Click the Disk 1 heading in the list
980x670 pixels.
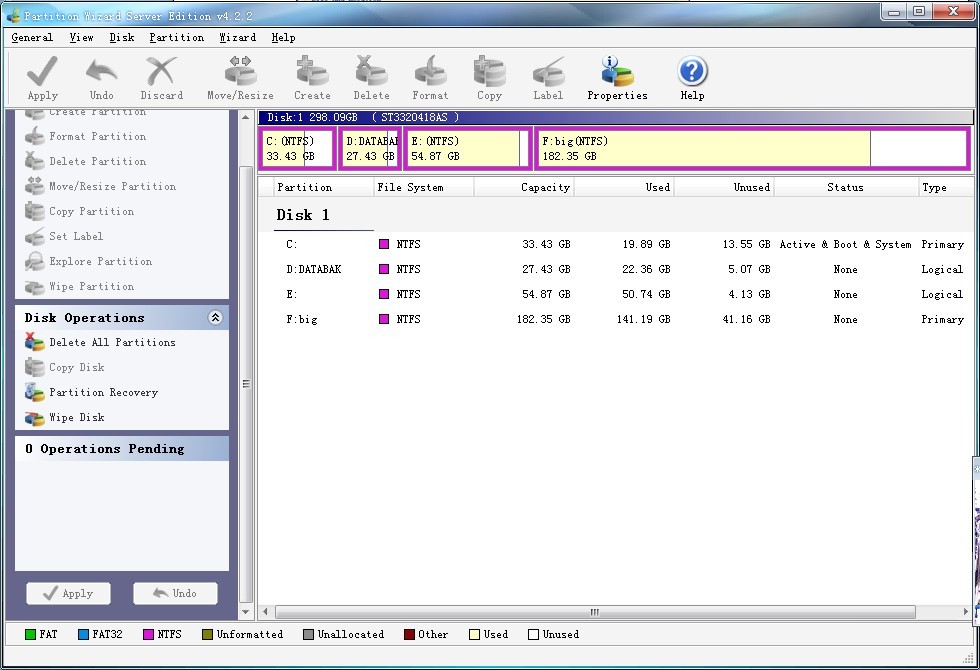[x=302, y=215]
